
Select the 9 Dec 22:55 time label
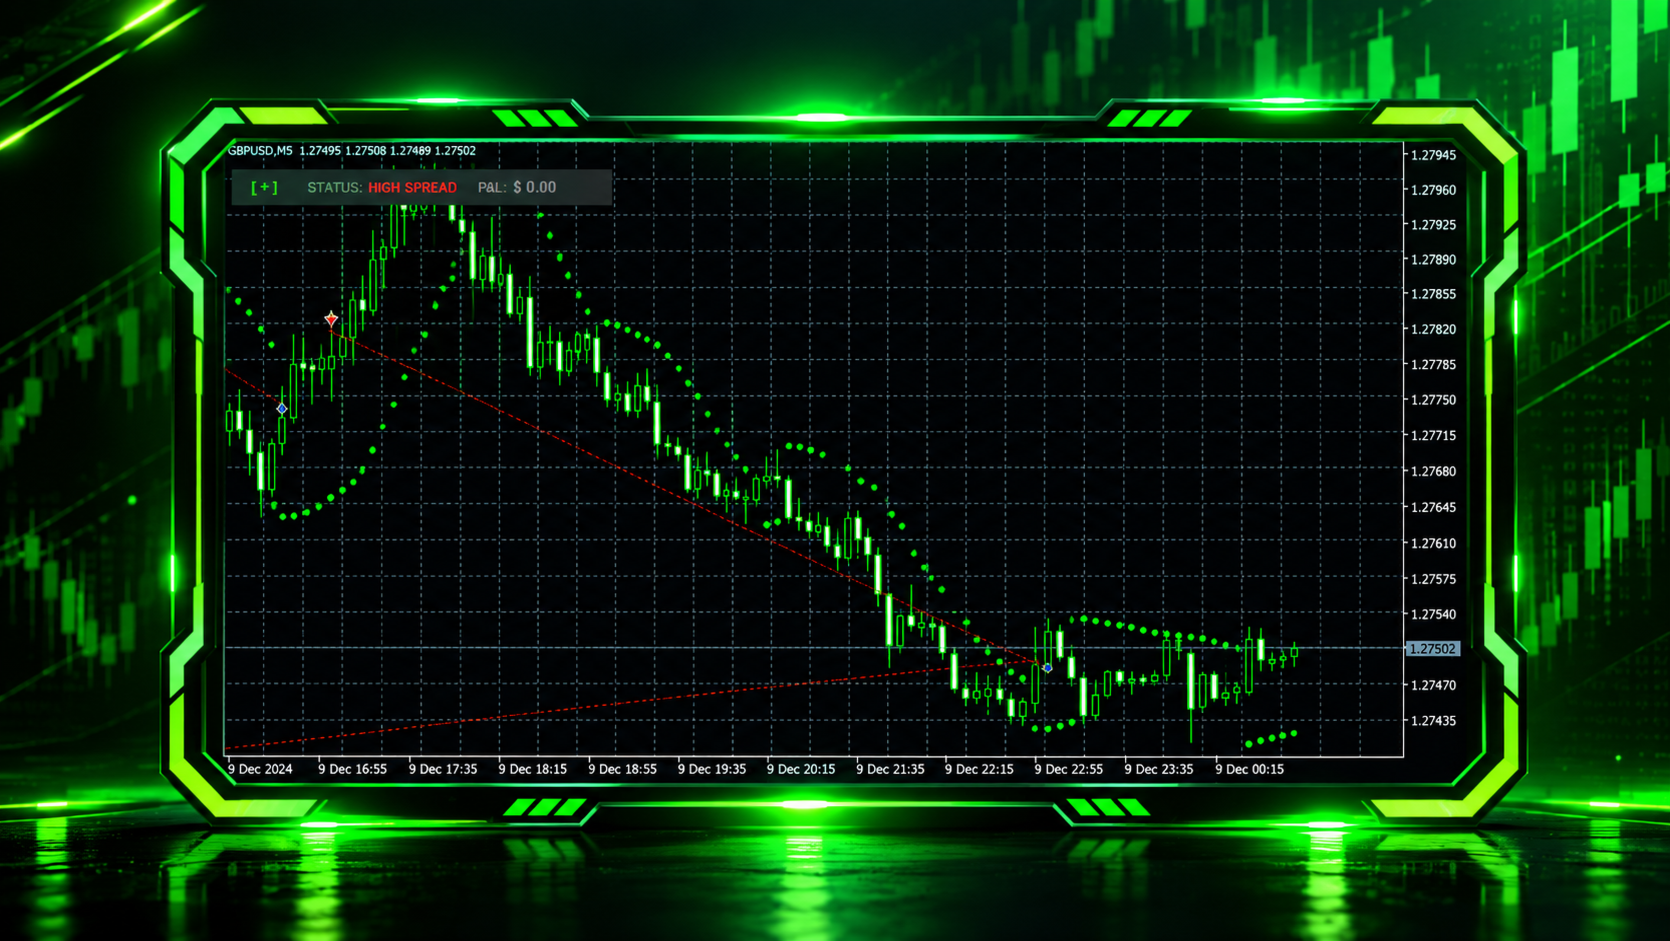coord(1068,769)
